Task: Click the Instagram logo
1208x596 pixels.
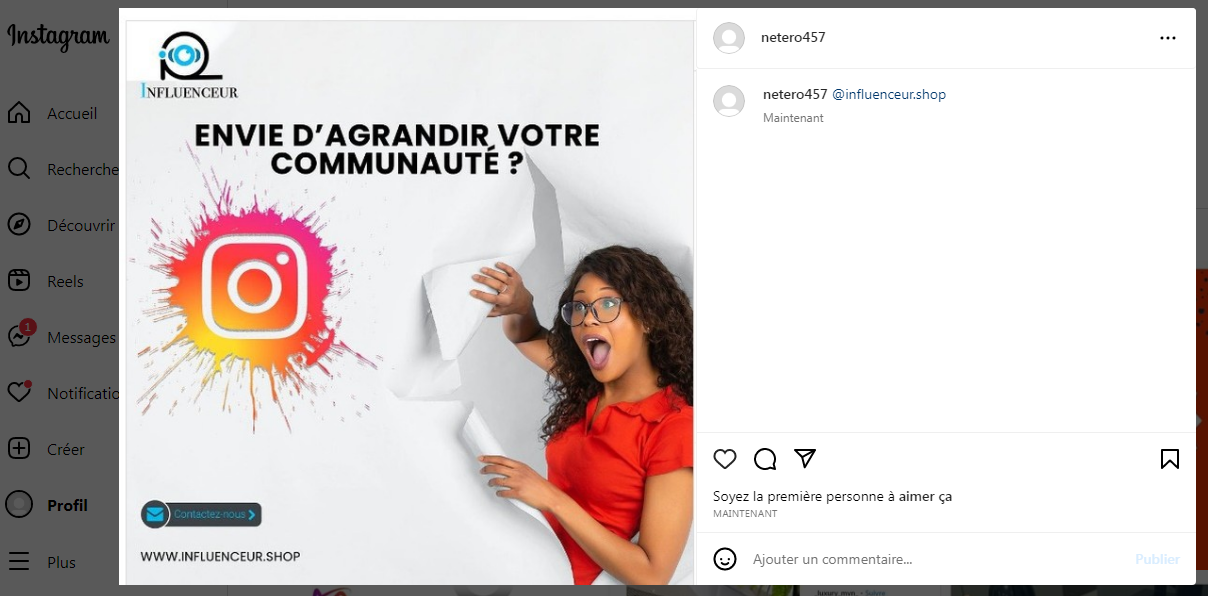Action: pyautogui.click(x=58, y=37)
